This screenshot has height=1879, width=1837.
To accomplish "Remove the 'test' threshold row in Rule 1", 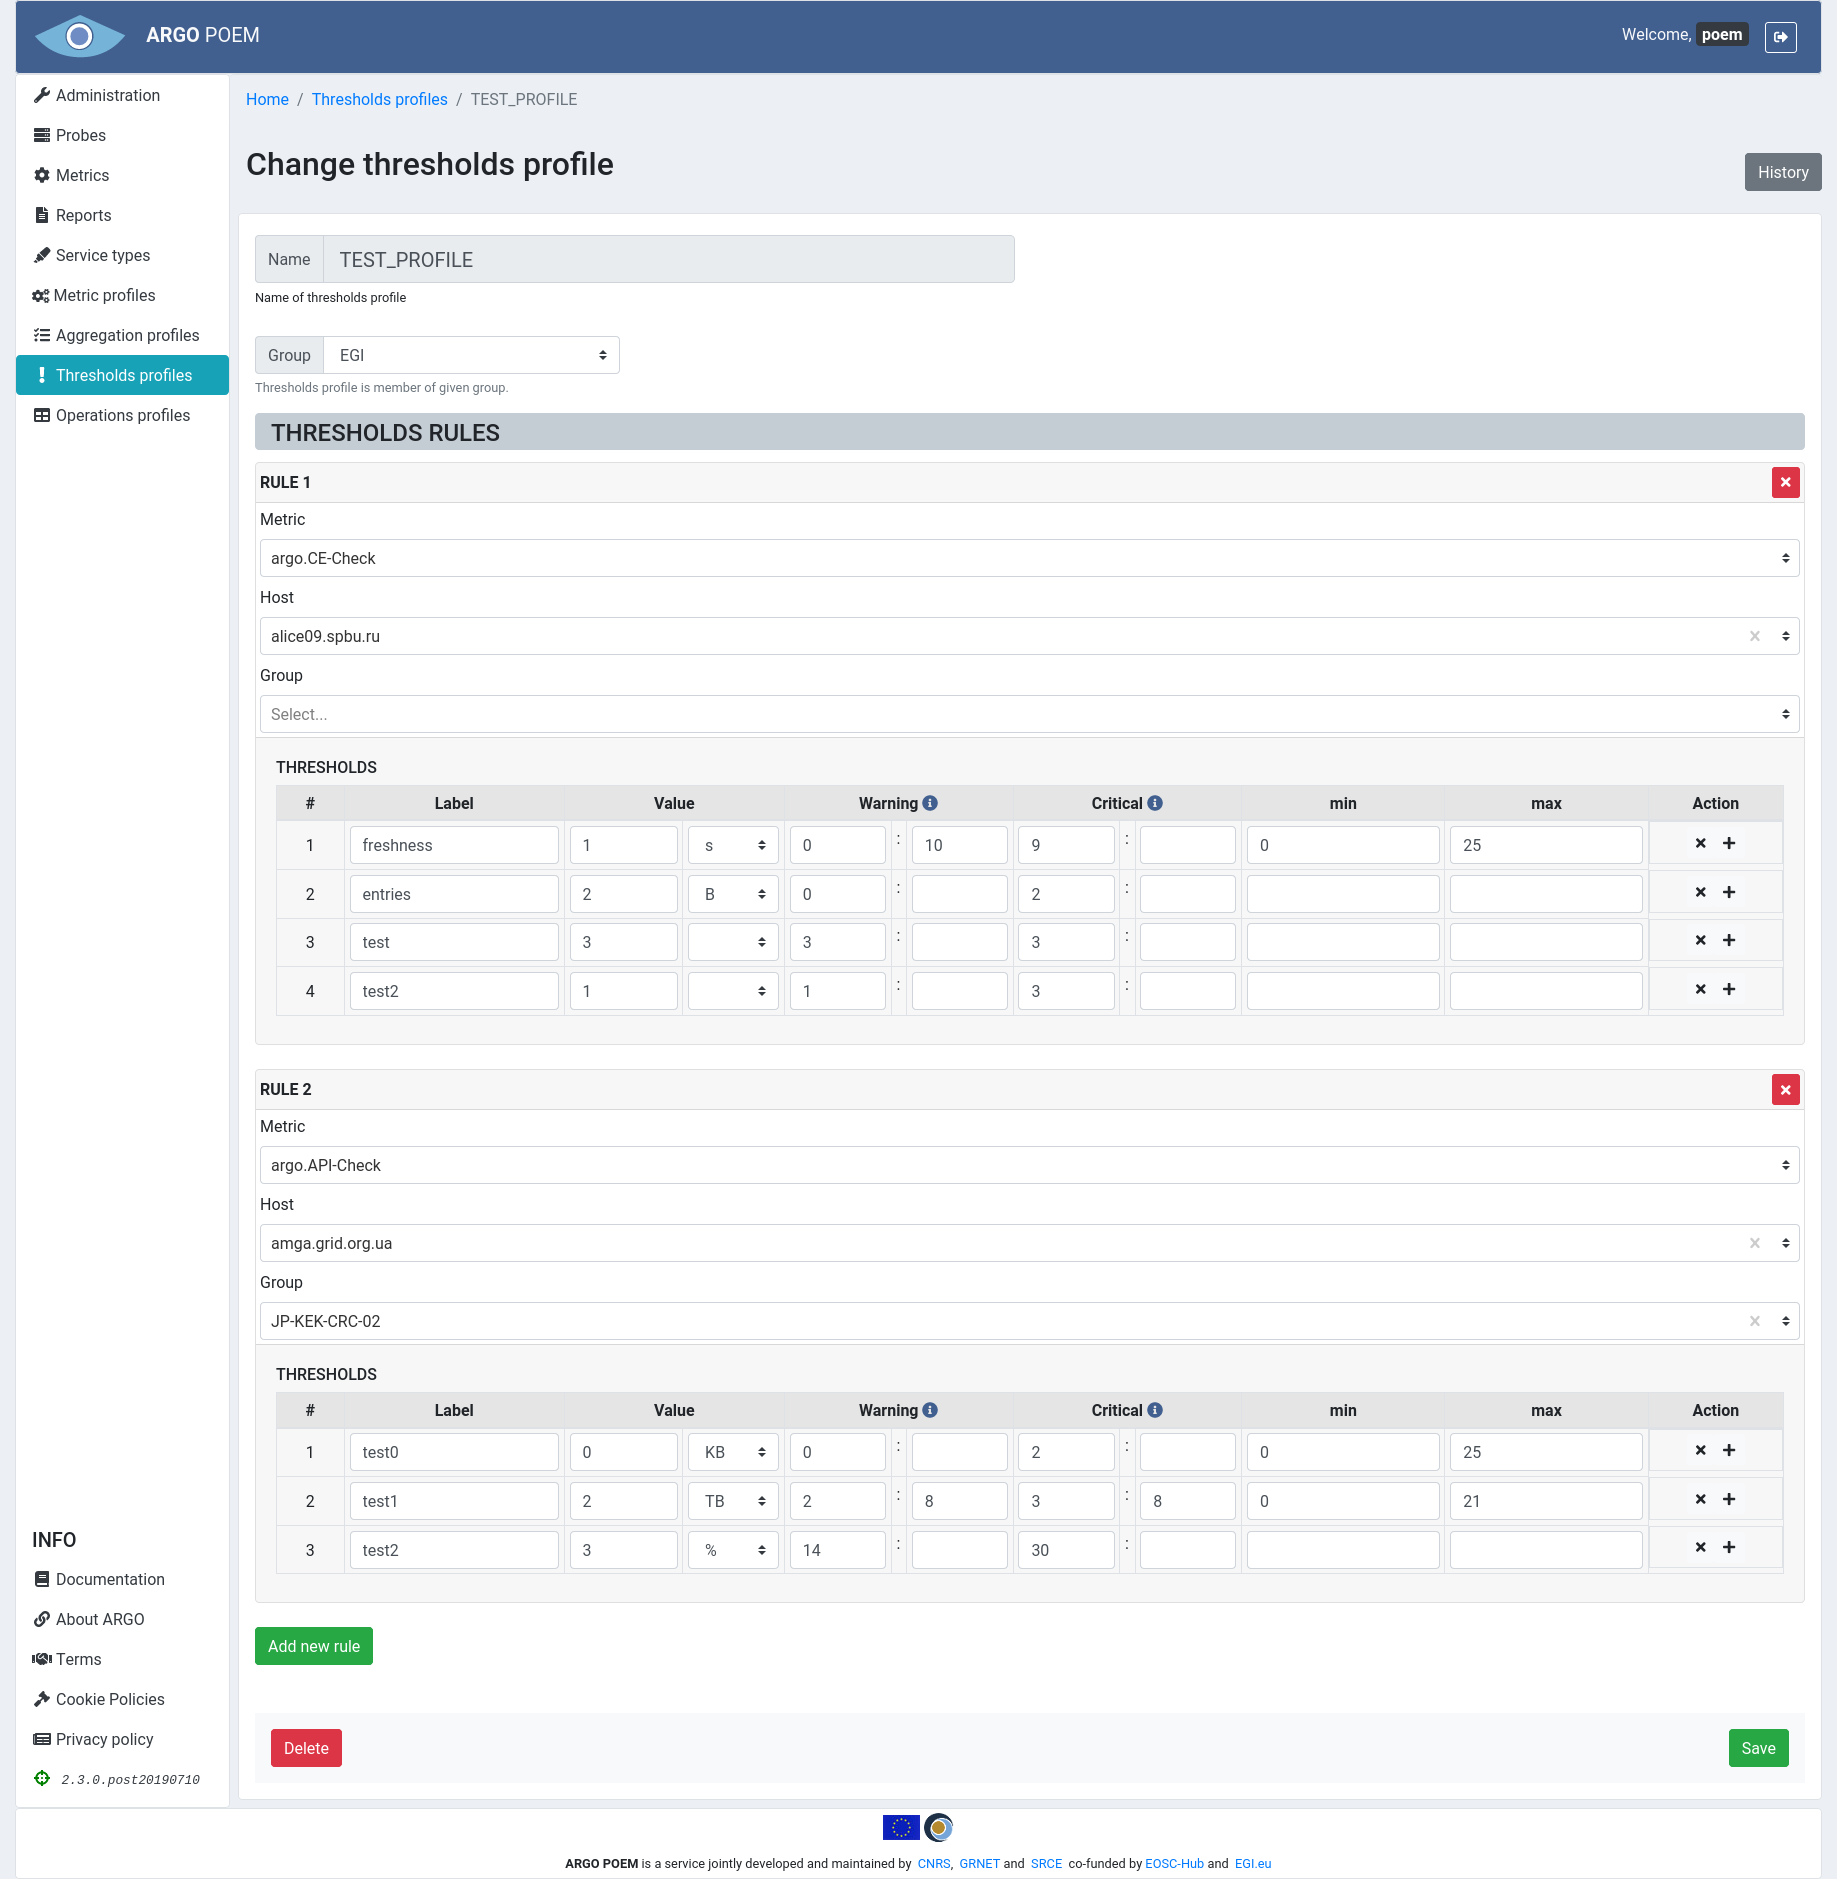I will coord(1700,940).
